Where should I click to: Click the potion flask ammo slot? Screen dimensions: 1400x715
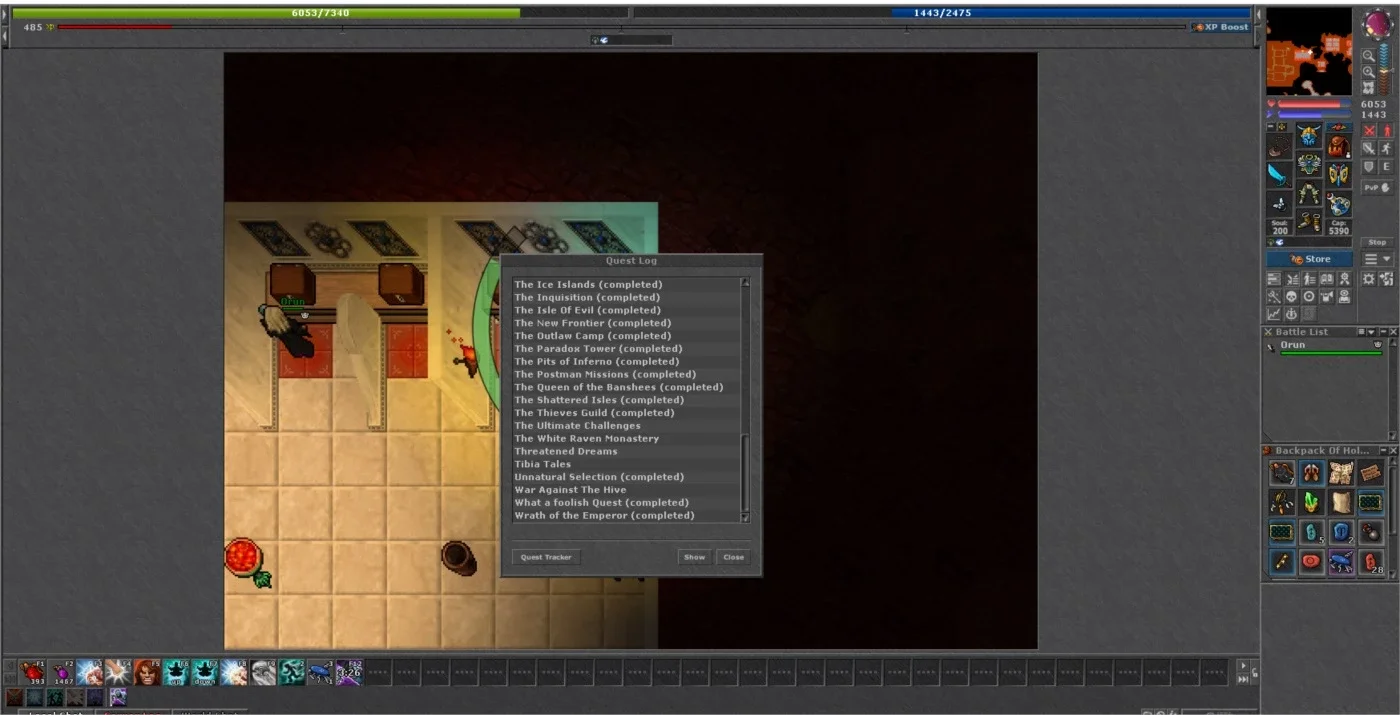[1338, 203]
